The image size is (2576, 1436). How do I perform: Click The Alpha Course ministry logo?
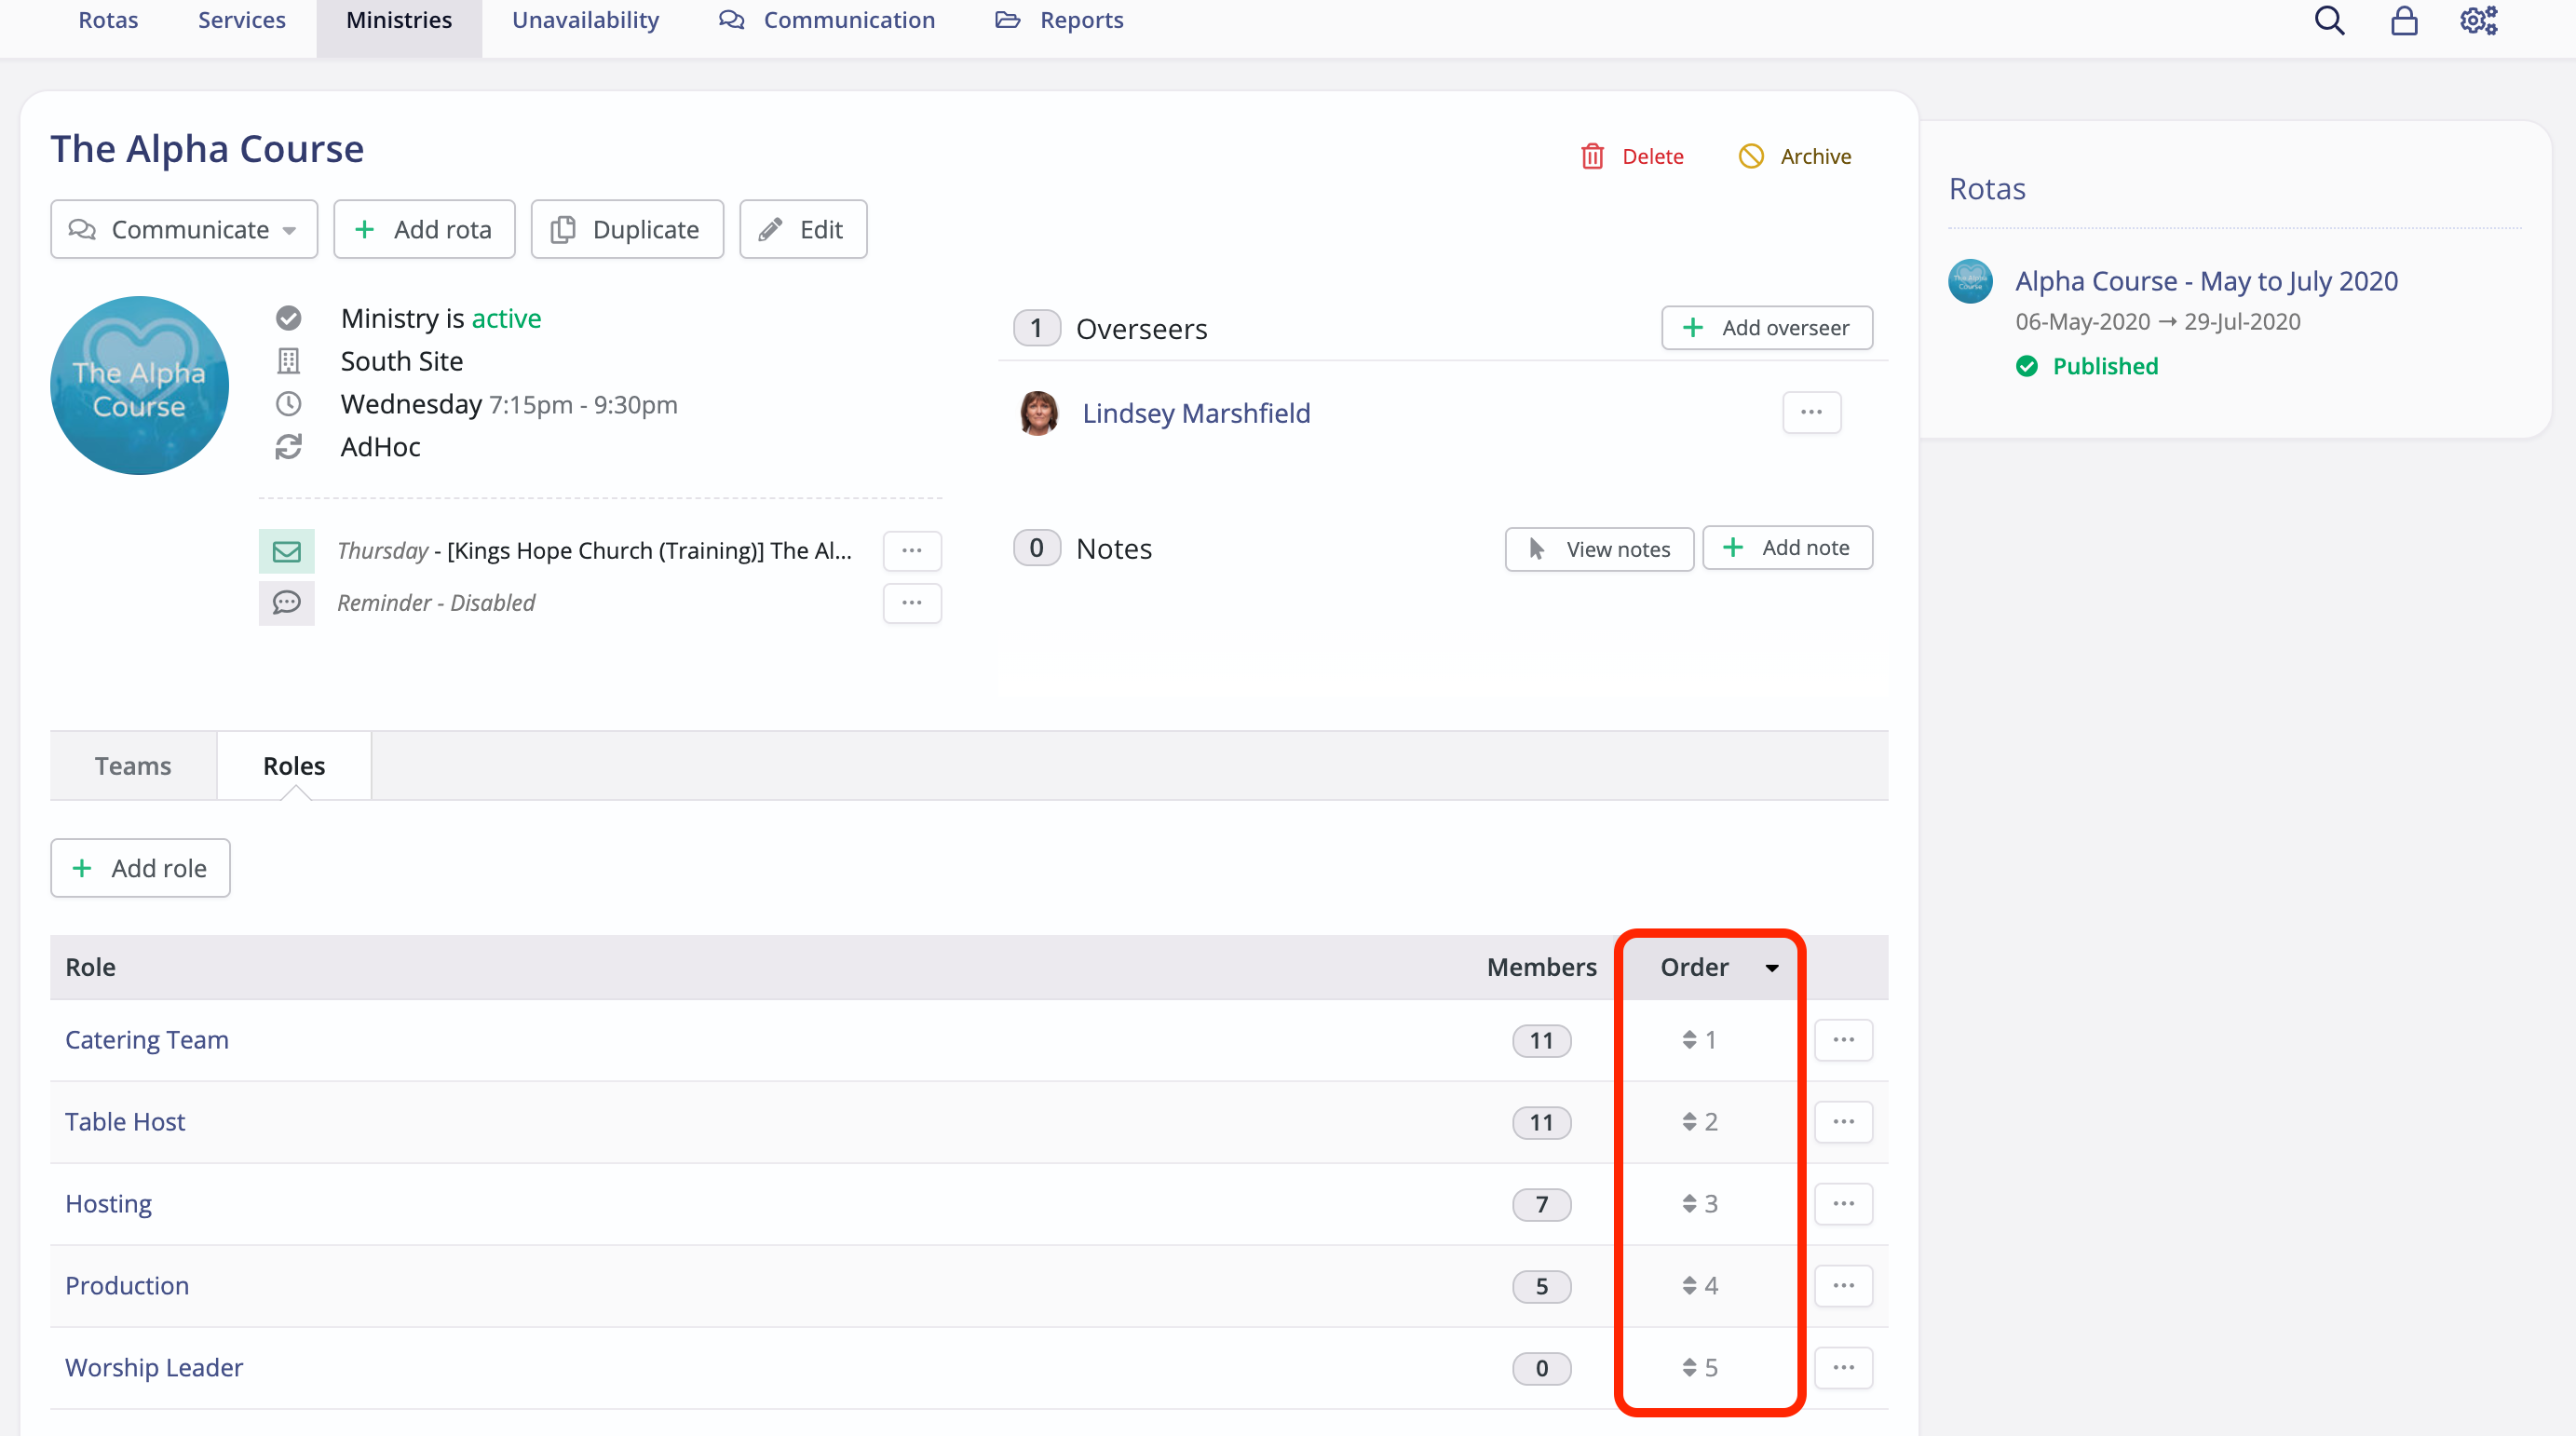pos(139,385)
